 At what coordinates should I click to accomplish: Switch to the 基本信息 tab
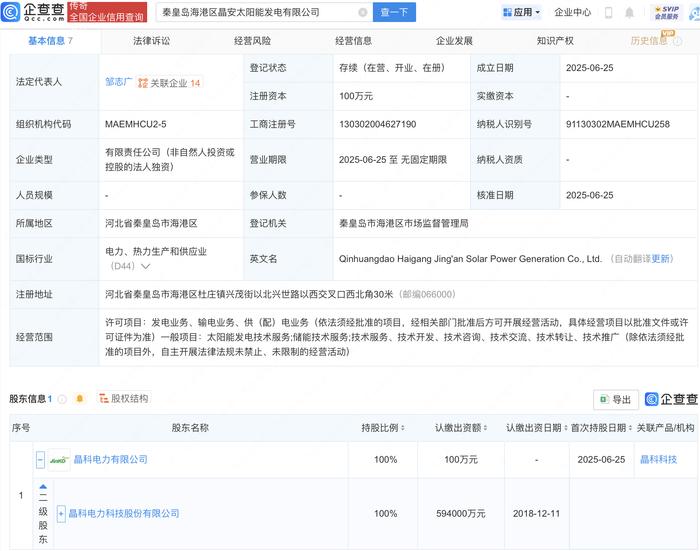[50, 41]
